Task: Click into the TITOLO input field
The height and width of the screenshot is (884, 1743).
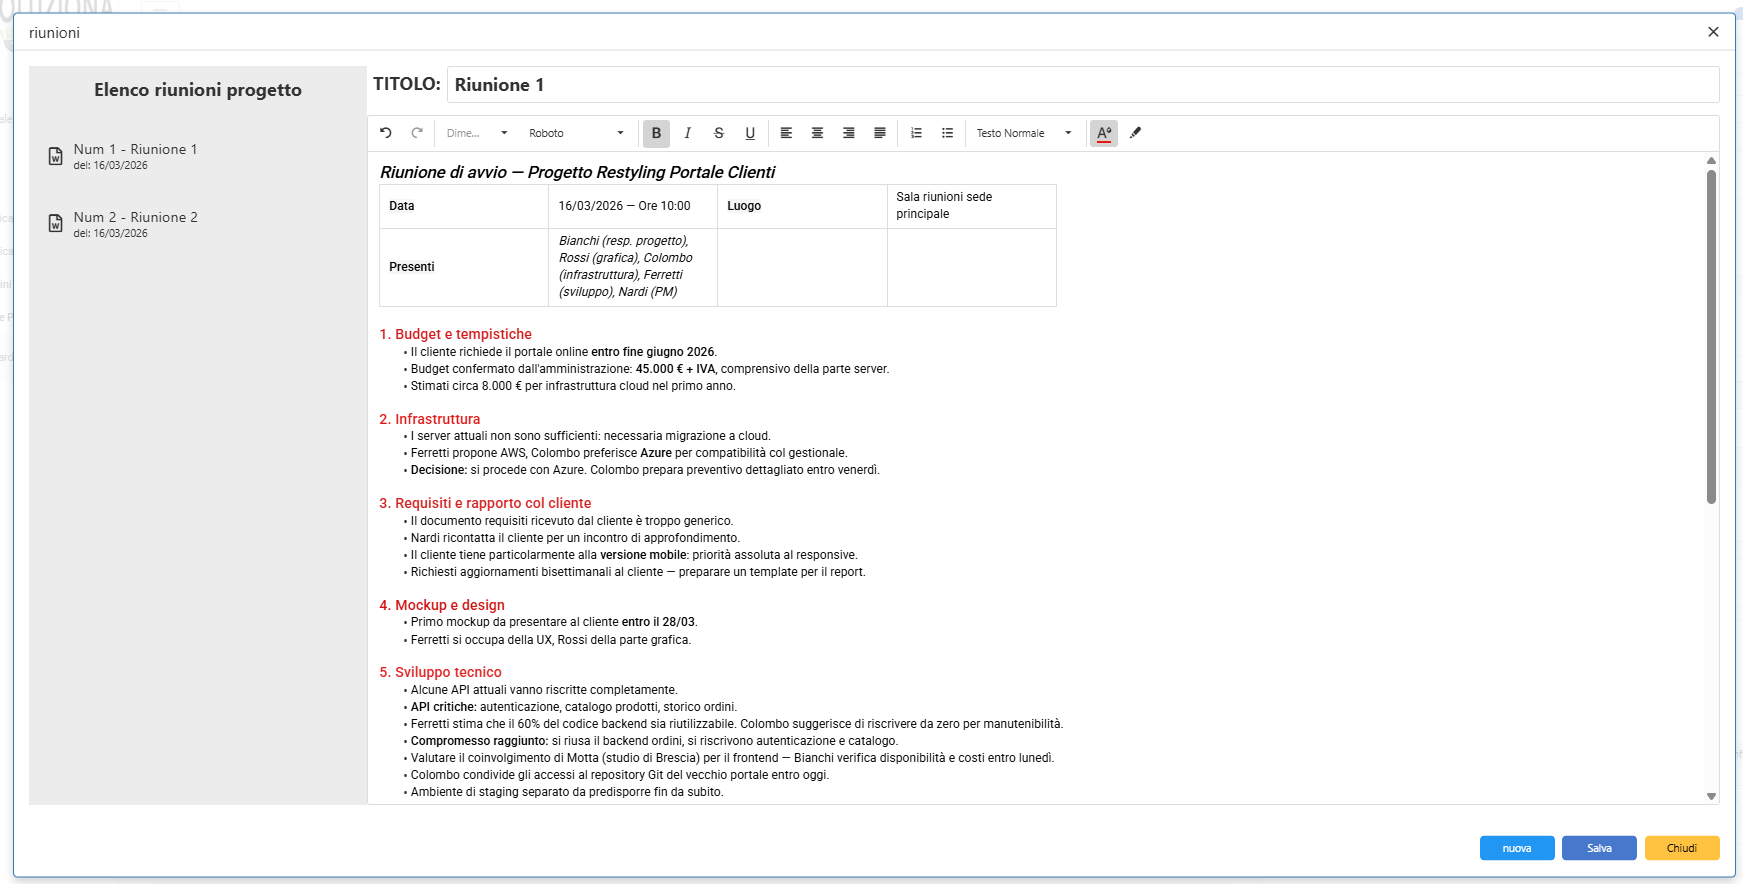Action: click(x=1082, y=85)
